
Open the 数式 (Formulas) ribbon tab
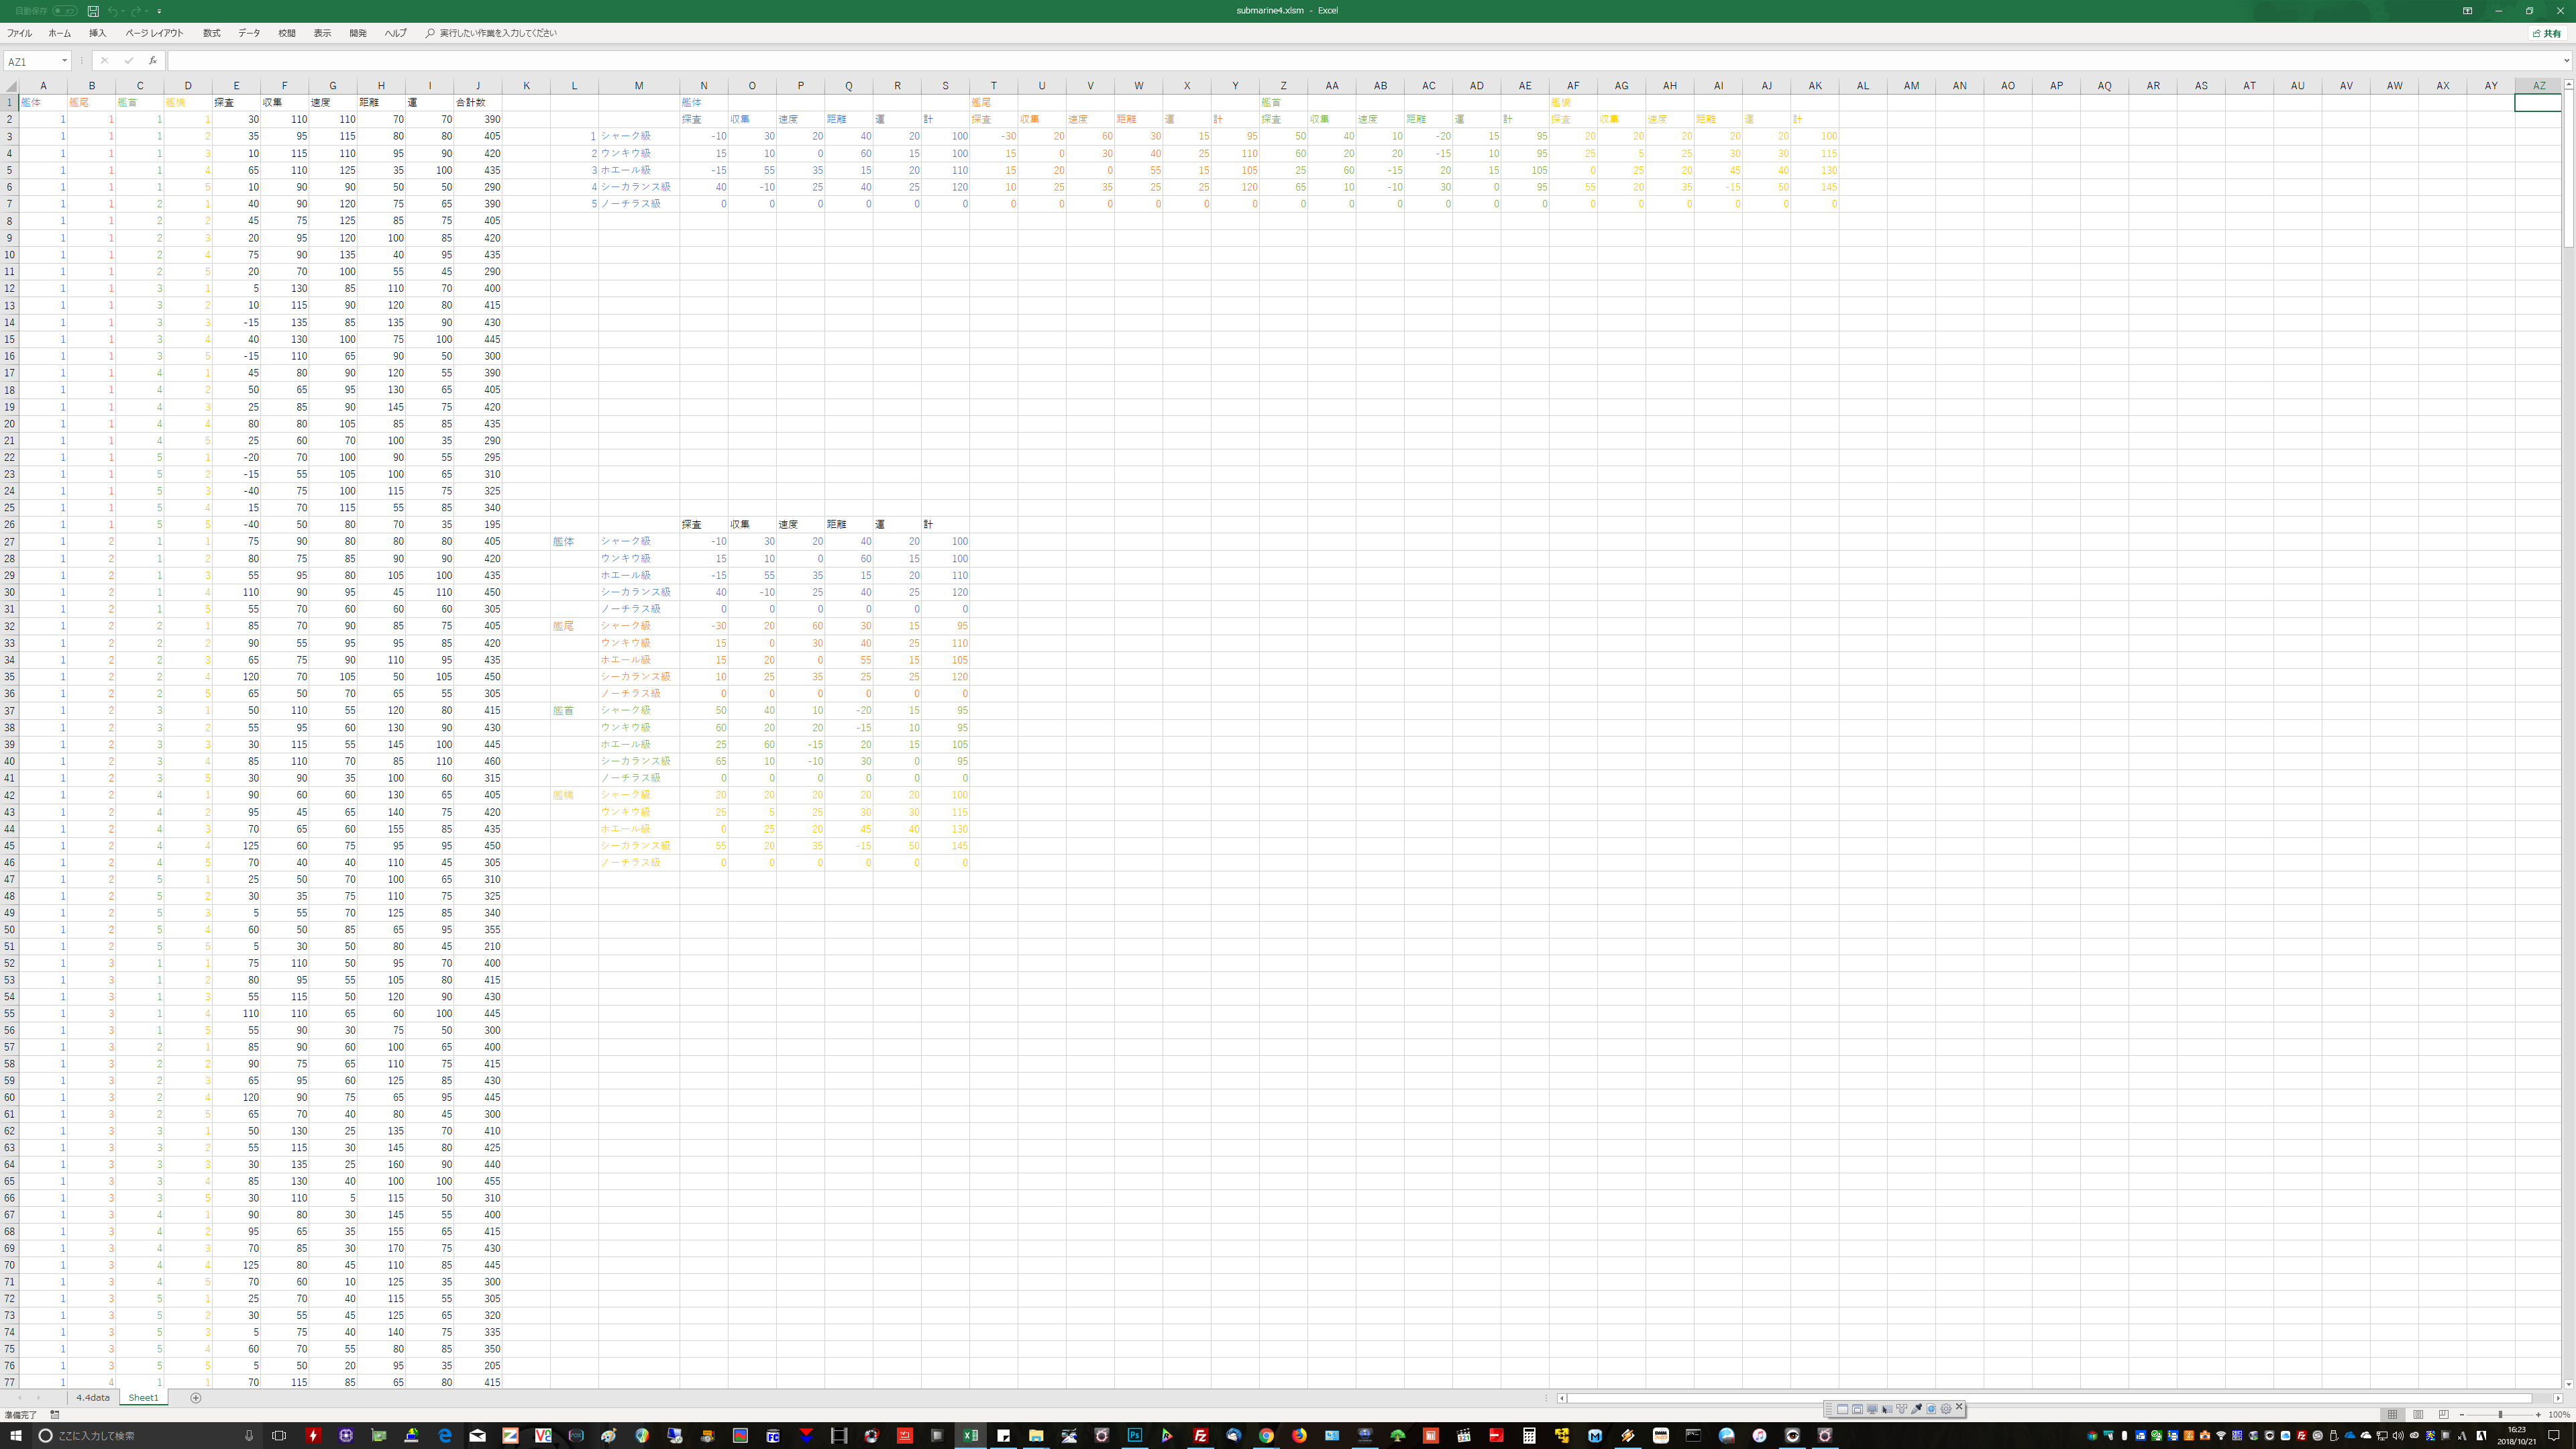(x=211, y=33)
